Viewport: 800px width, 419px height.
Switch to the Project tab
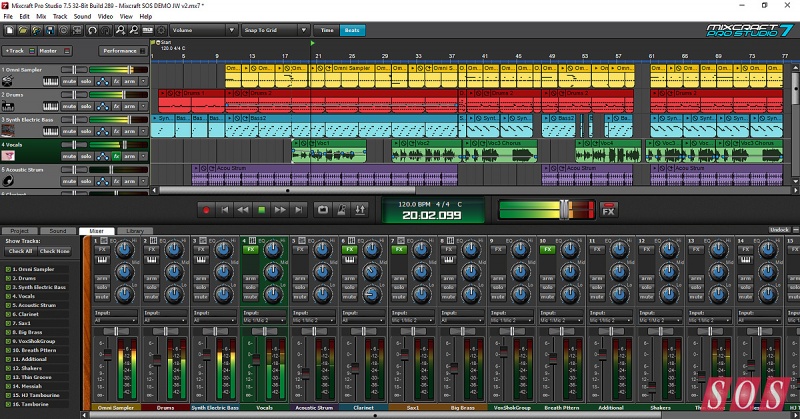click(x=20, y=231)
